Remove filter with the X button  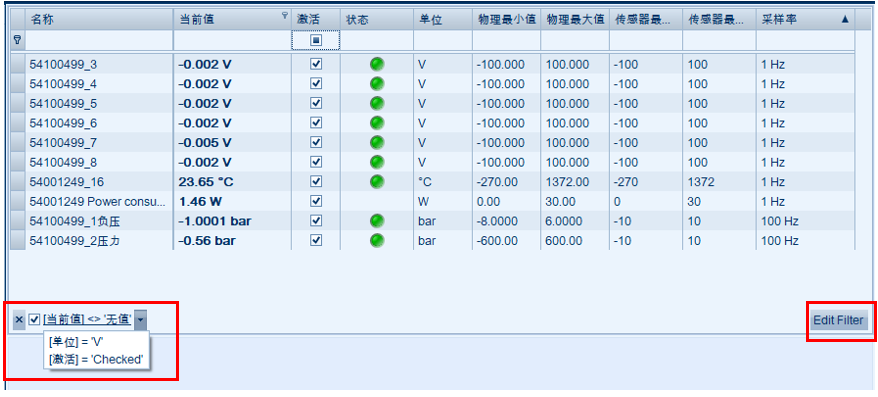18,320
